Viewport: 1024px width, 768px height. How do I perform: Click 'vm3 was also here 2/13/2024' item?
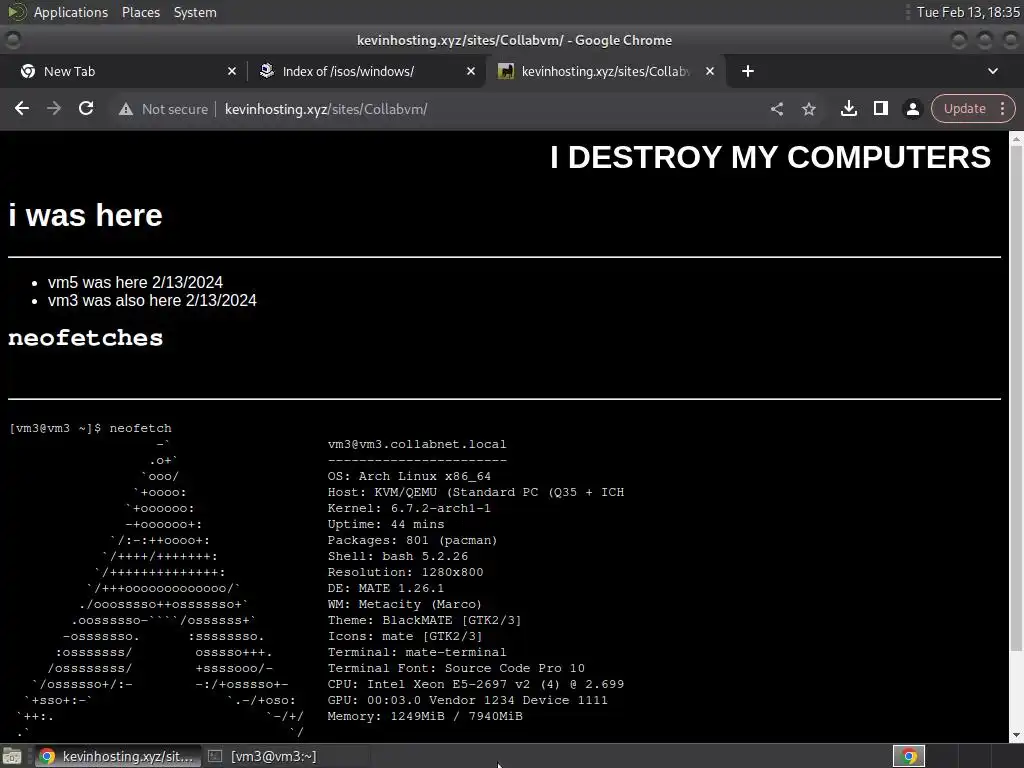[152, 300]
